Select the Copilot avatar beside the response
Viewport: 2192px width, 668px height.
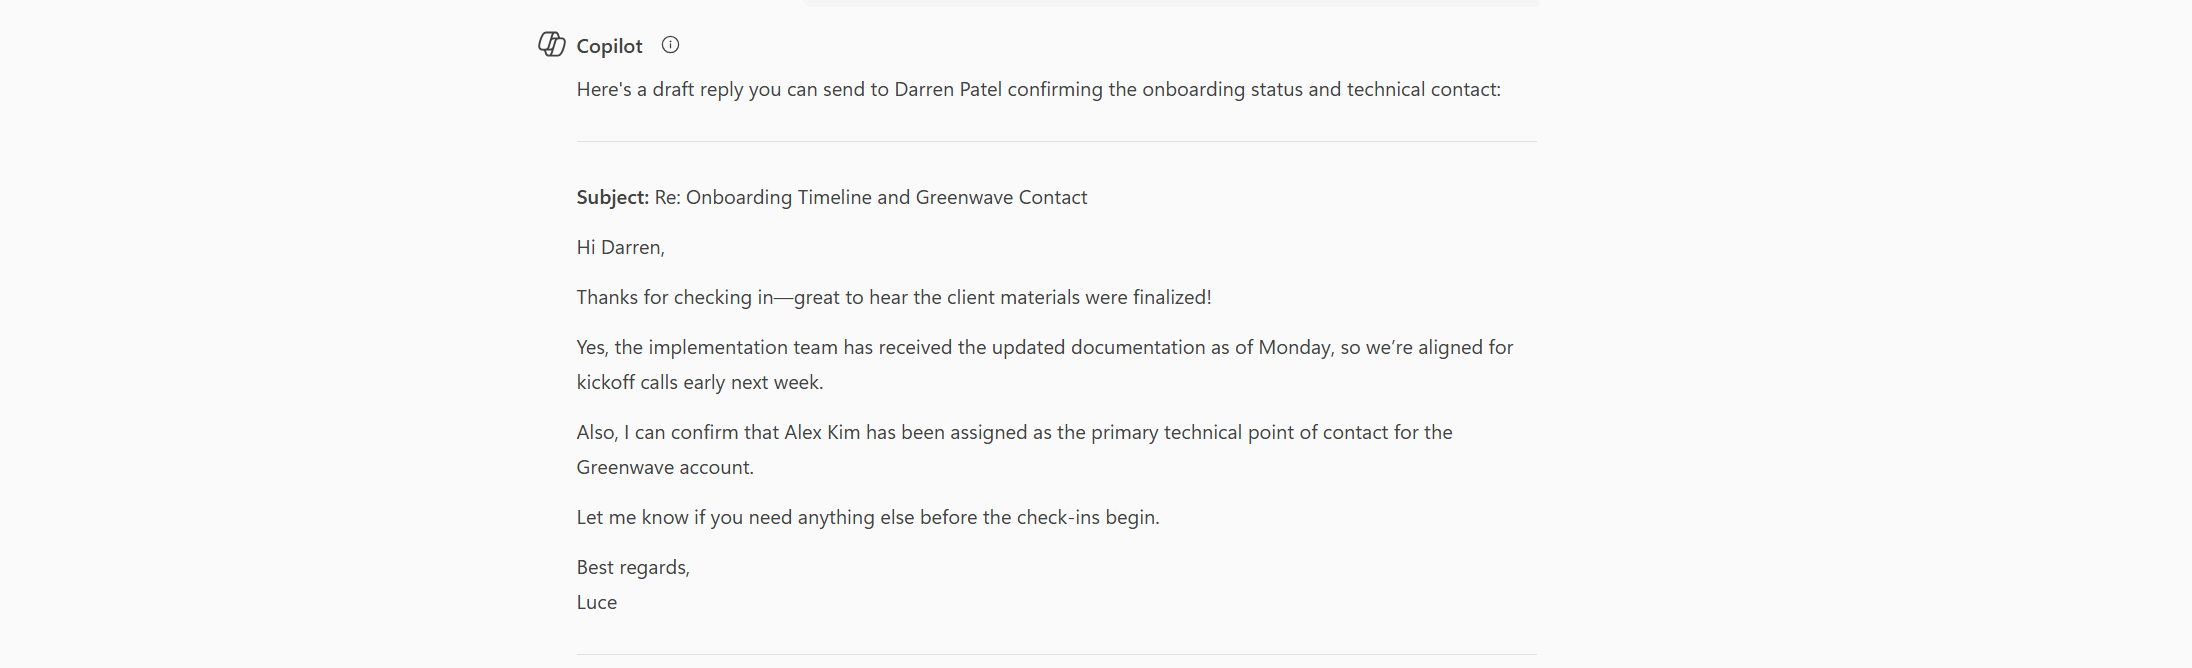click(551, 45)
